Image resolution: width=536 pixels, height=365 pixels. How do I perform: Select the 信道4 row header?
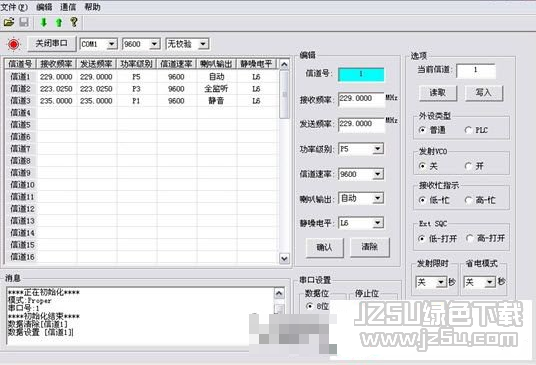[21, 113]
